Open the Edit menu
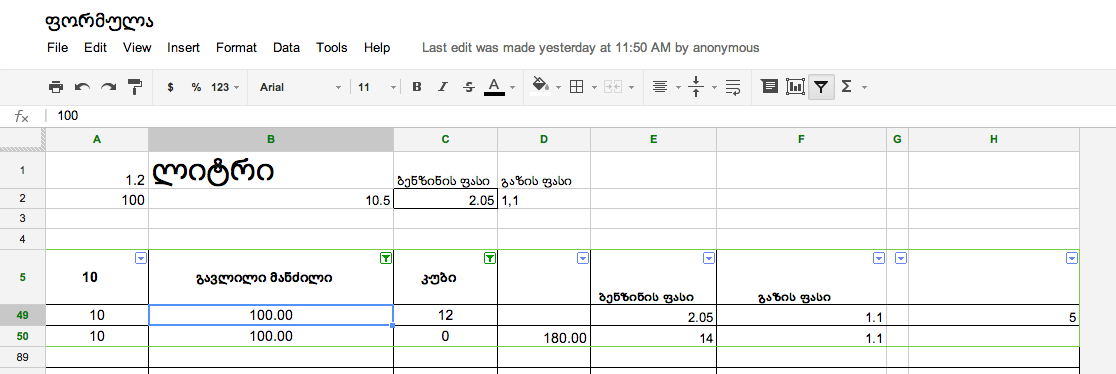1116x374 pixels. [x=95, y=48]
